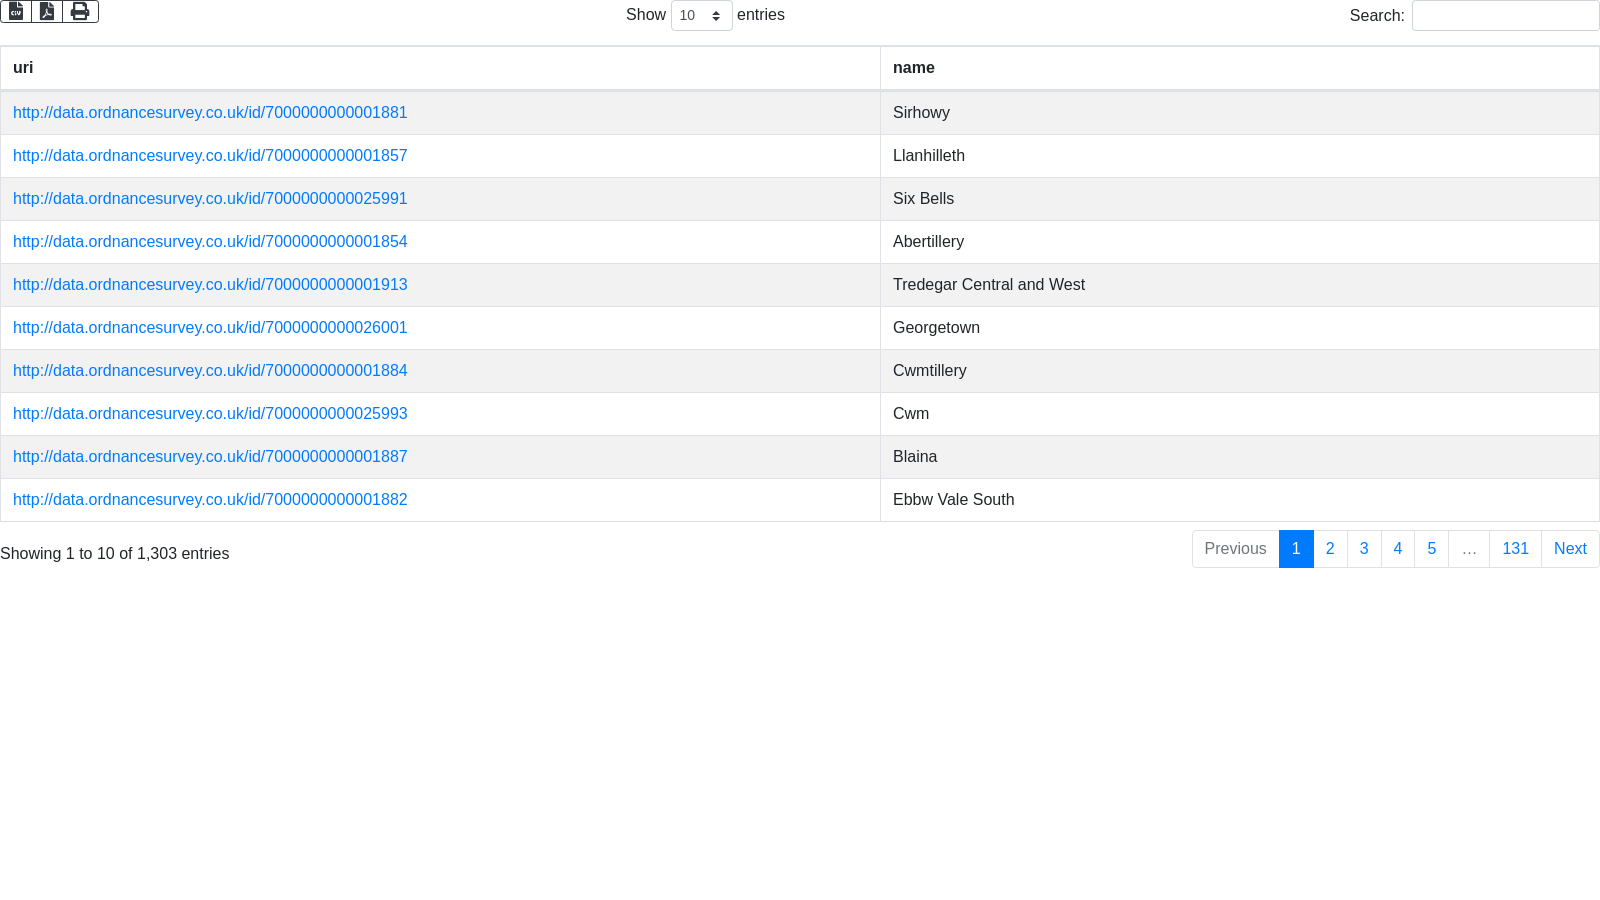Jump to last page 131
Screen dimensions: 1600x900
click(x=1515, y=549)
